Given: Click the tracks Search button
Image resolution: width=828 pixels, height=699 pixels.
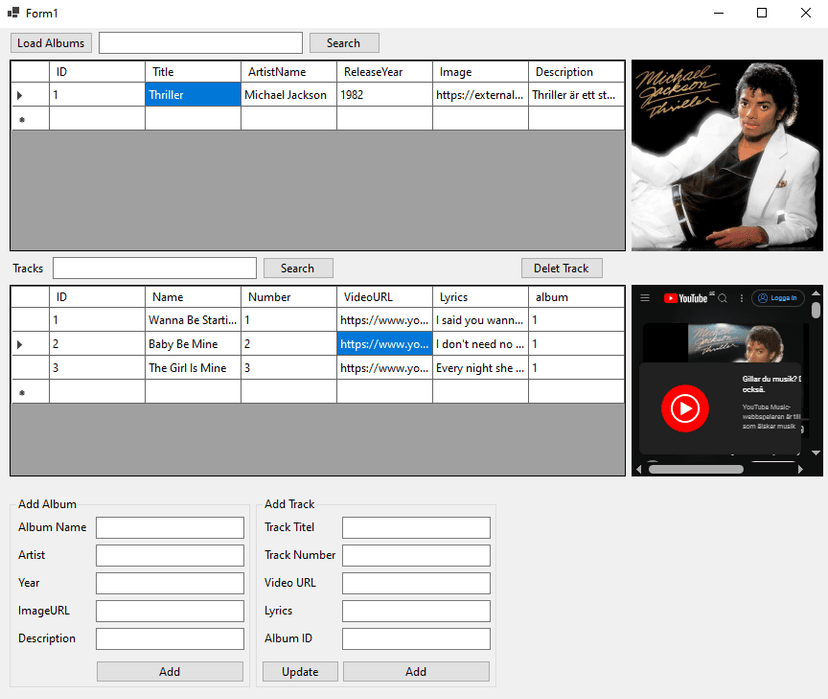Looking at the screenshot, I should click(298, 268).
